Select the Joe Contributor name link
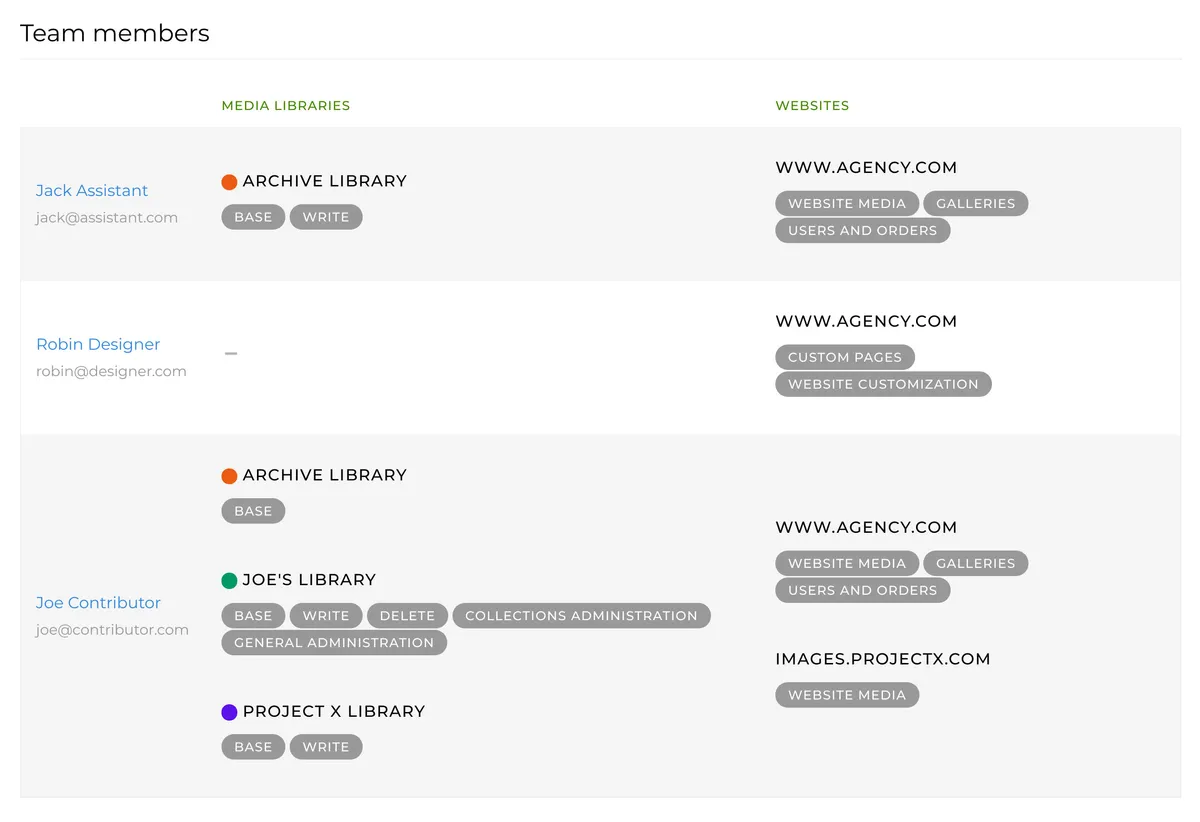The height and width of the screenshot is (822, 1200). [x=98, y=603]
